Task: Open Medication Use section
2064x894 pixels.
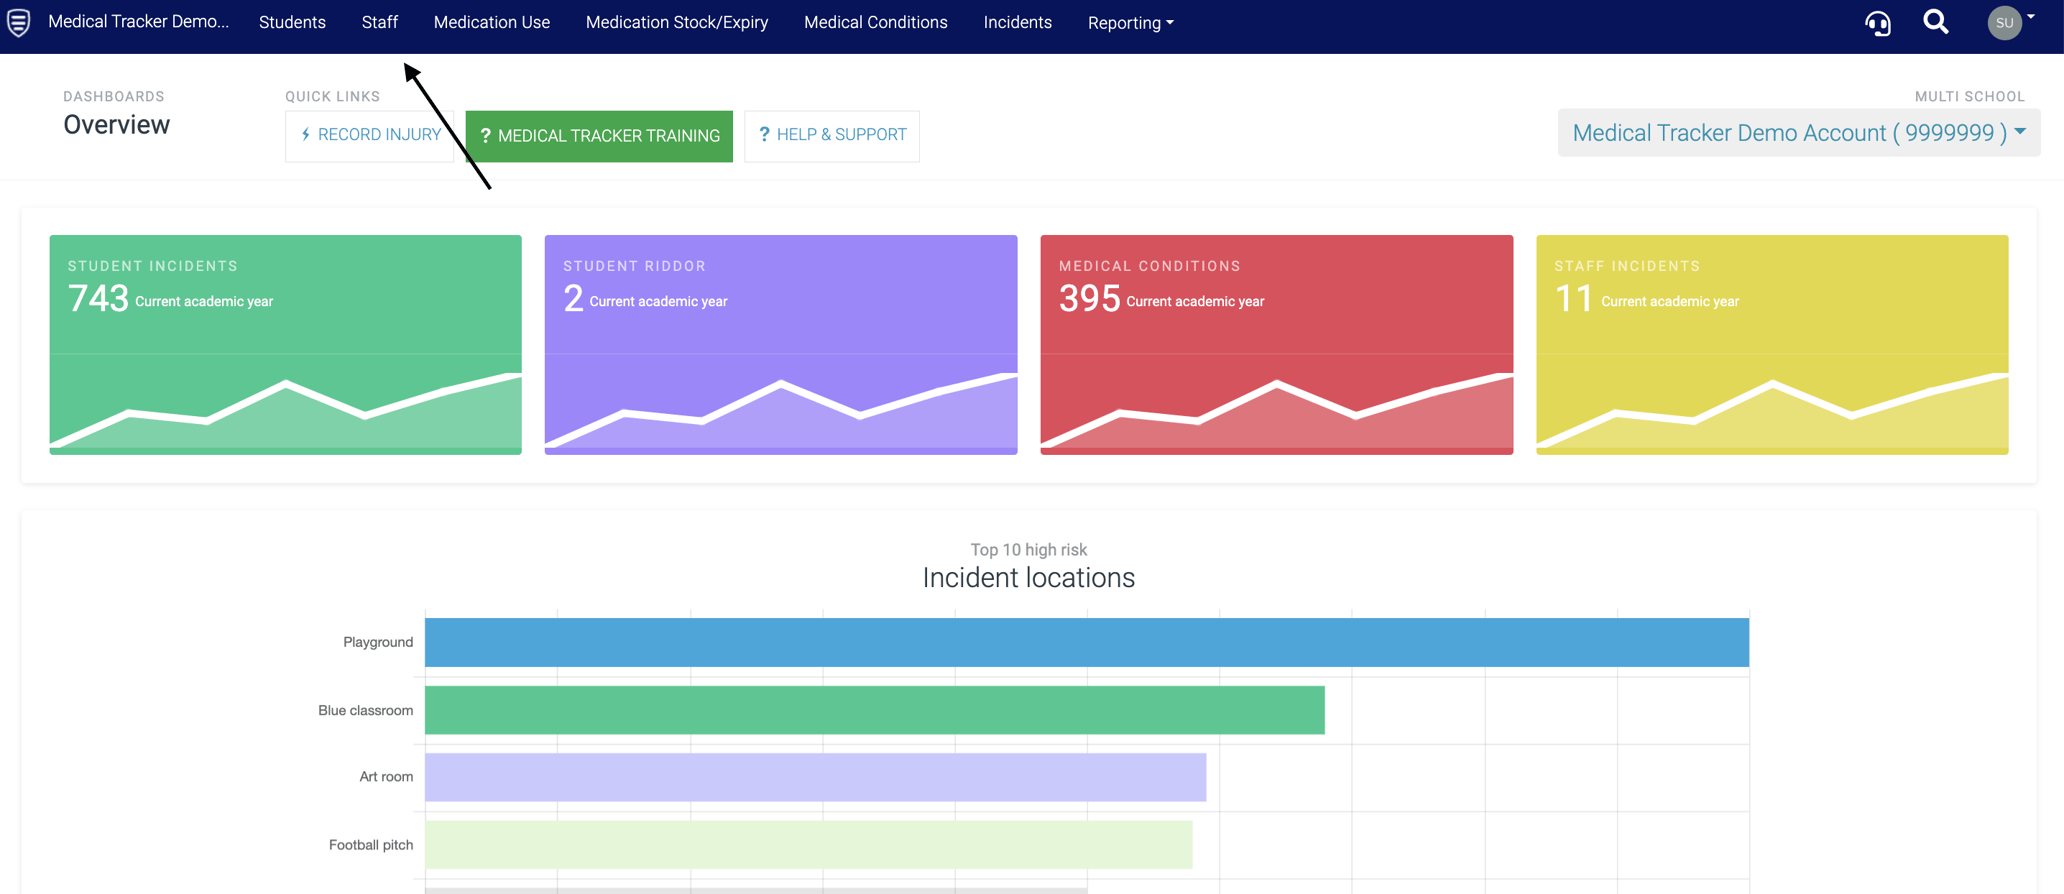Action: click(x=492, y=22)
